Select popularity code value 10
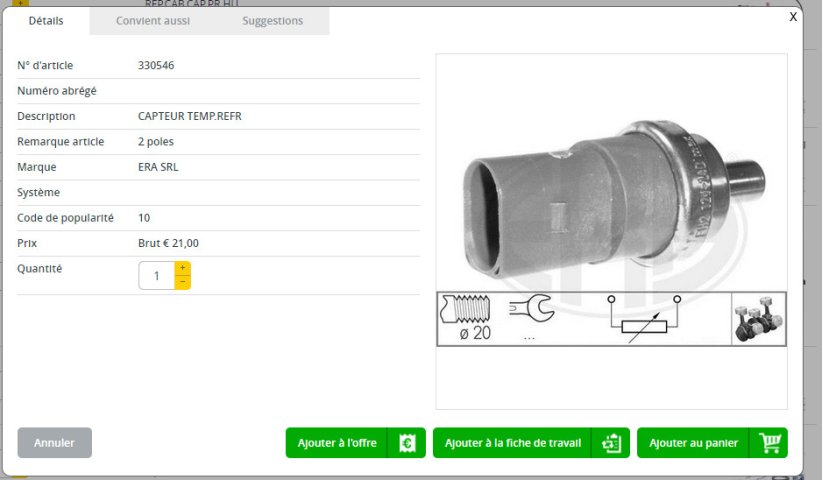This screenshot has height=480, width=822. 144,218
